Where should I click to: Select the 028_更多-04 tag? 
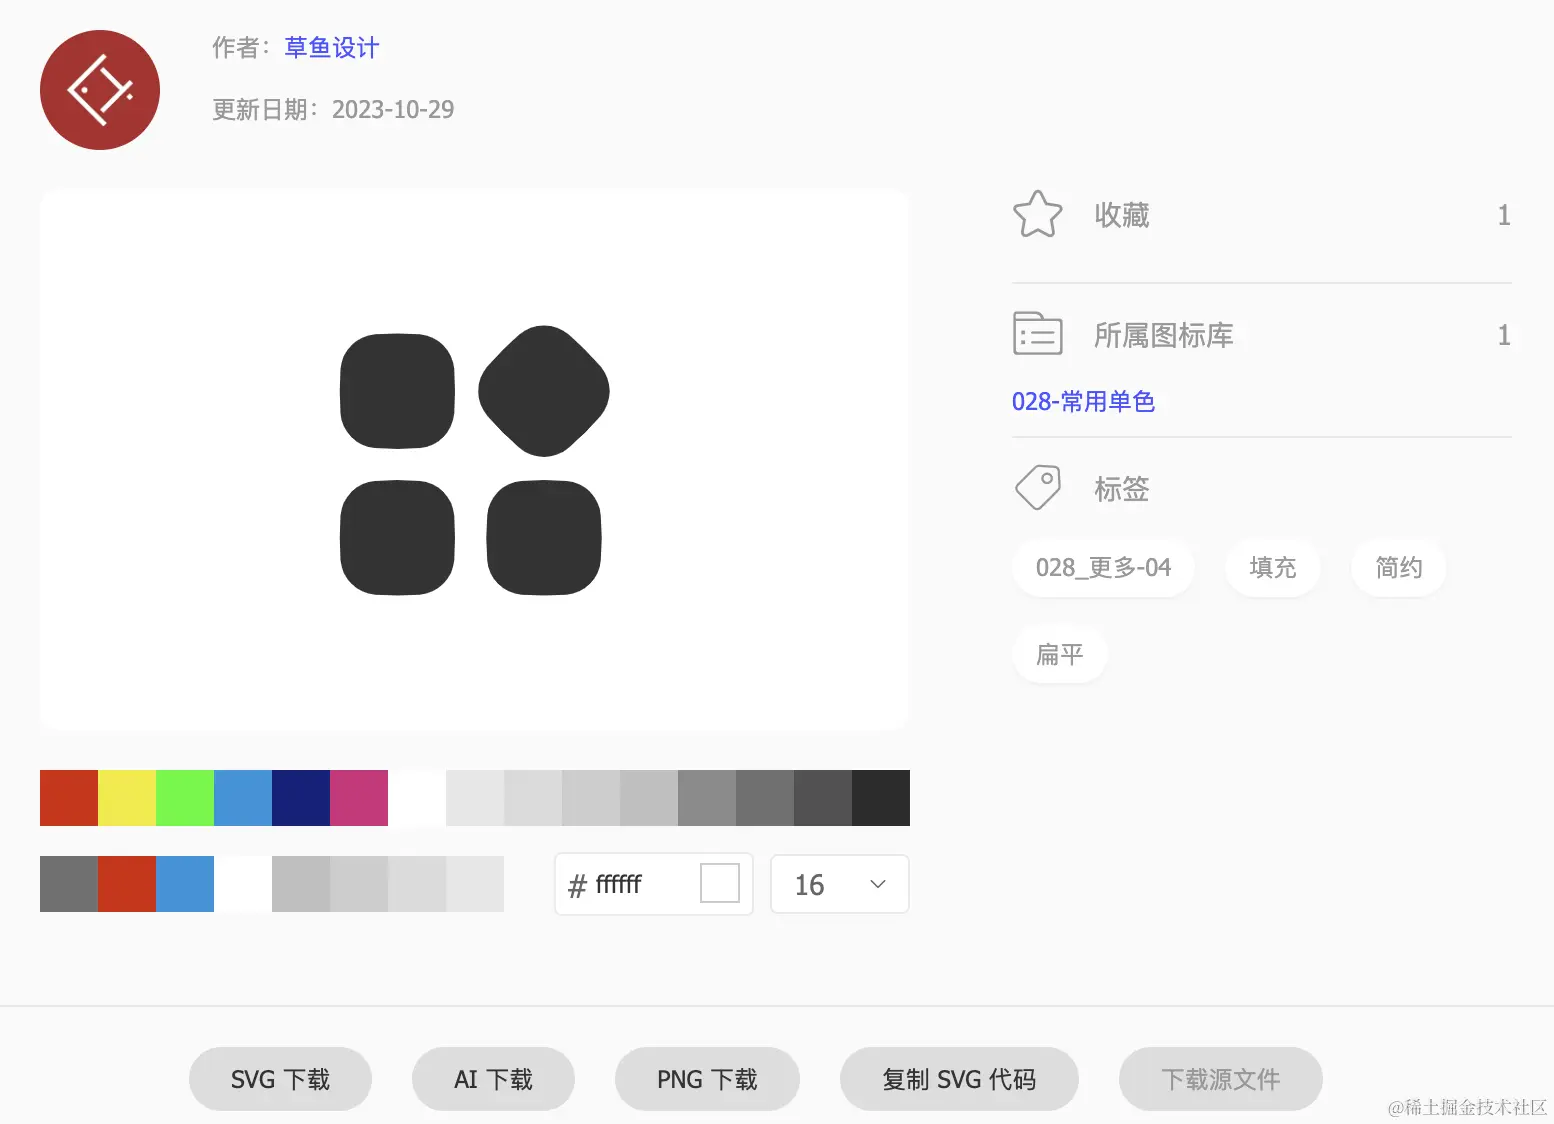pos(1103,567)
